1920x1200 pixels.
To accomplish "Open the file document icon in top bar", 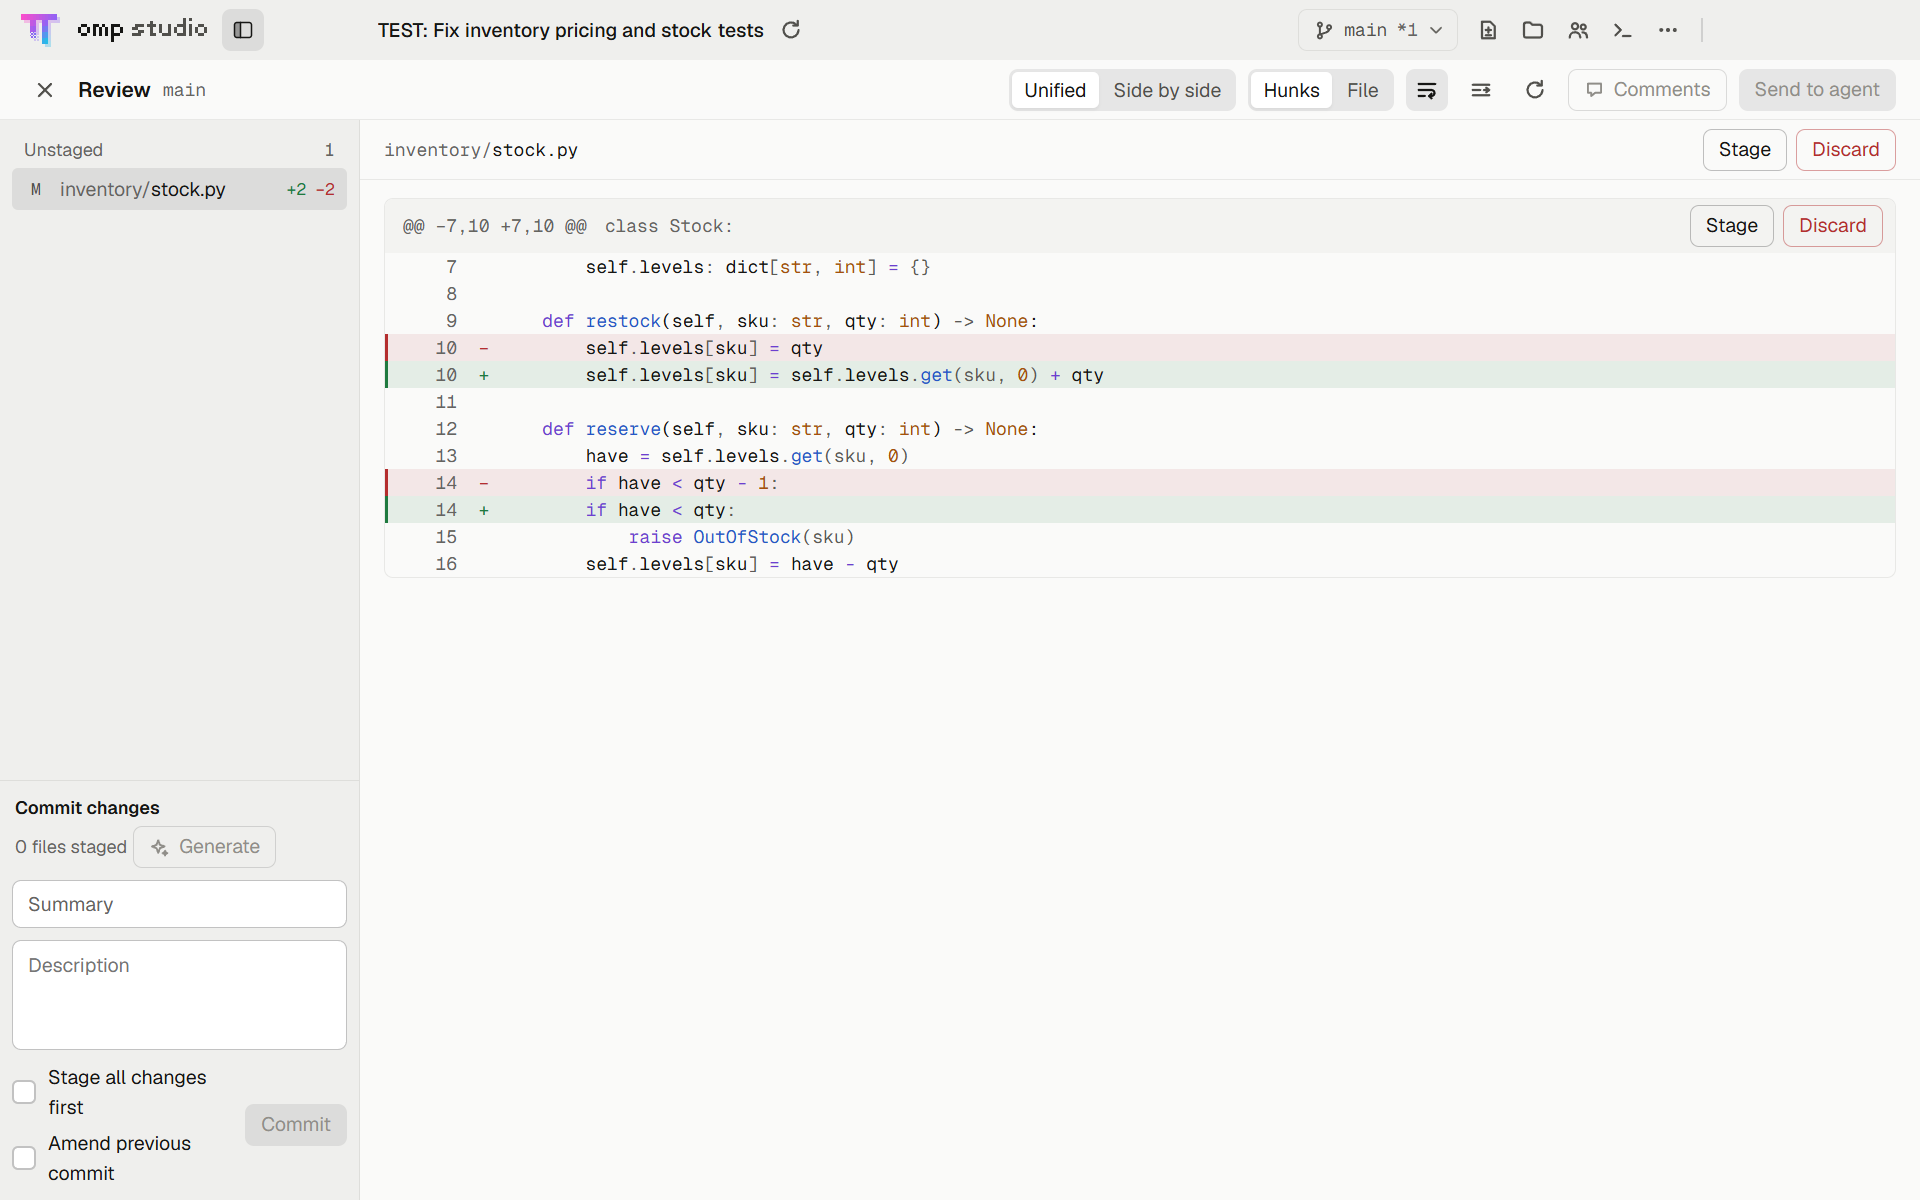I will [1488, 30].
